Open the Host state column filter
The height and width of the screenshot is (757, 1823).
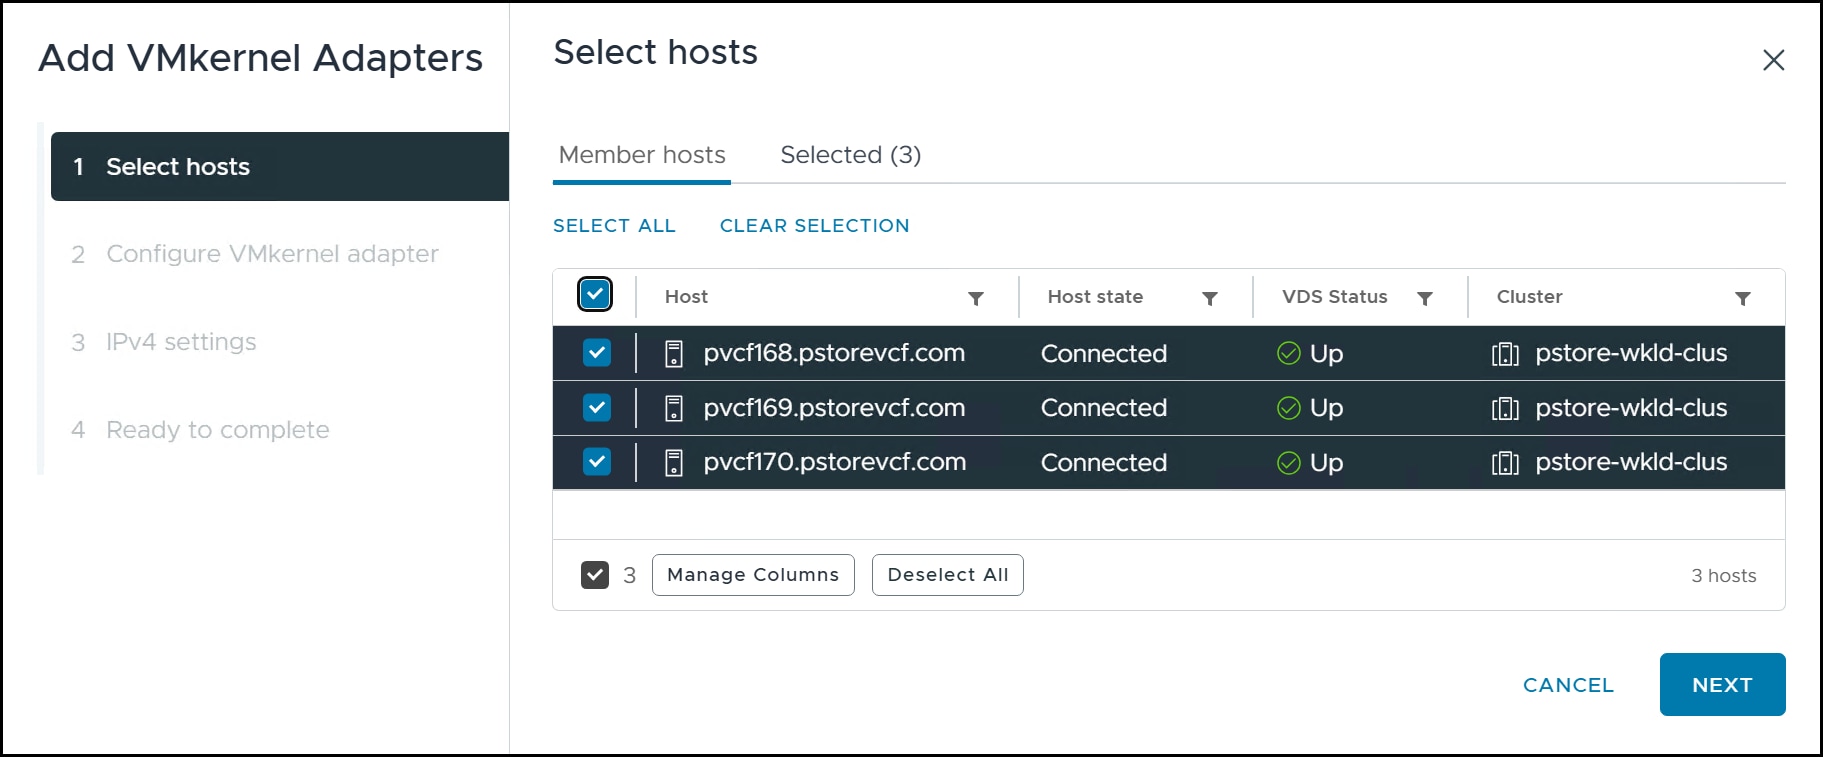(x=1210, y=298)
